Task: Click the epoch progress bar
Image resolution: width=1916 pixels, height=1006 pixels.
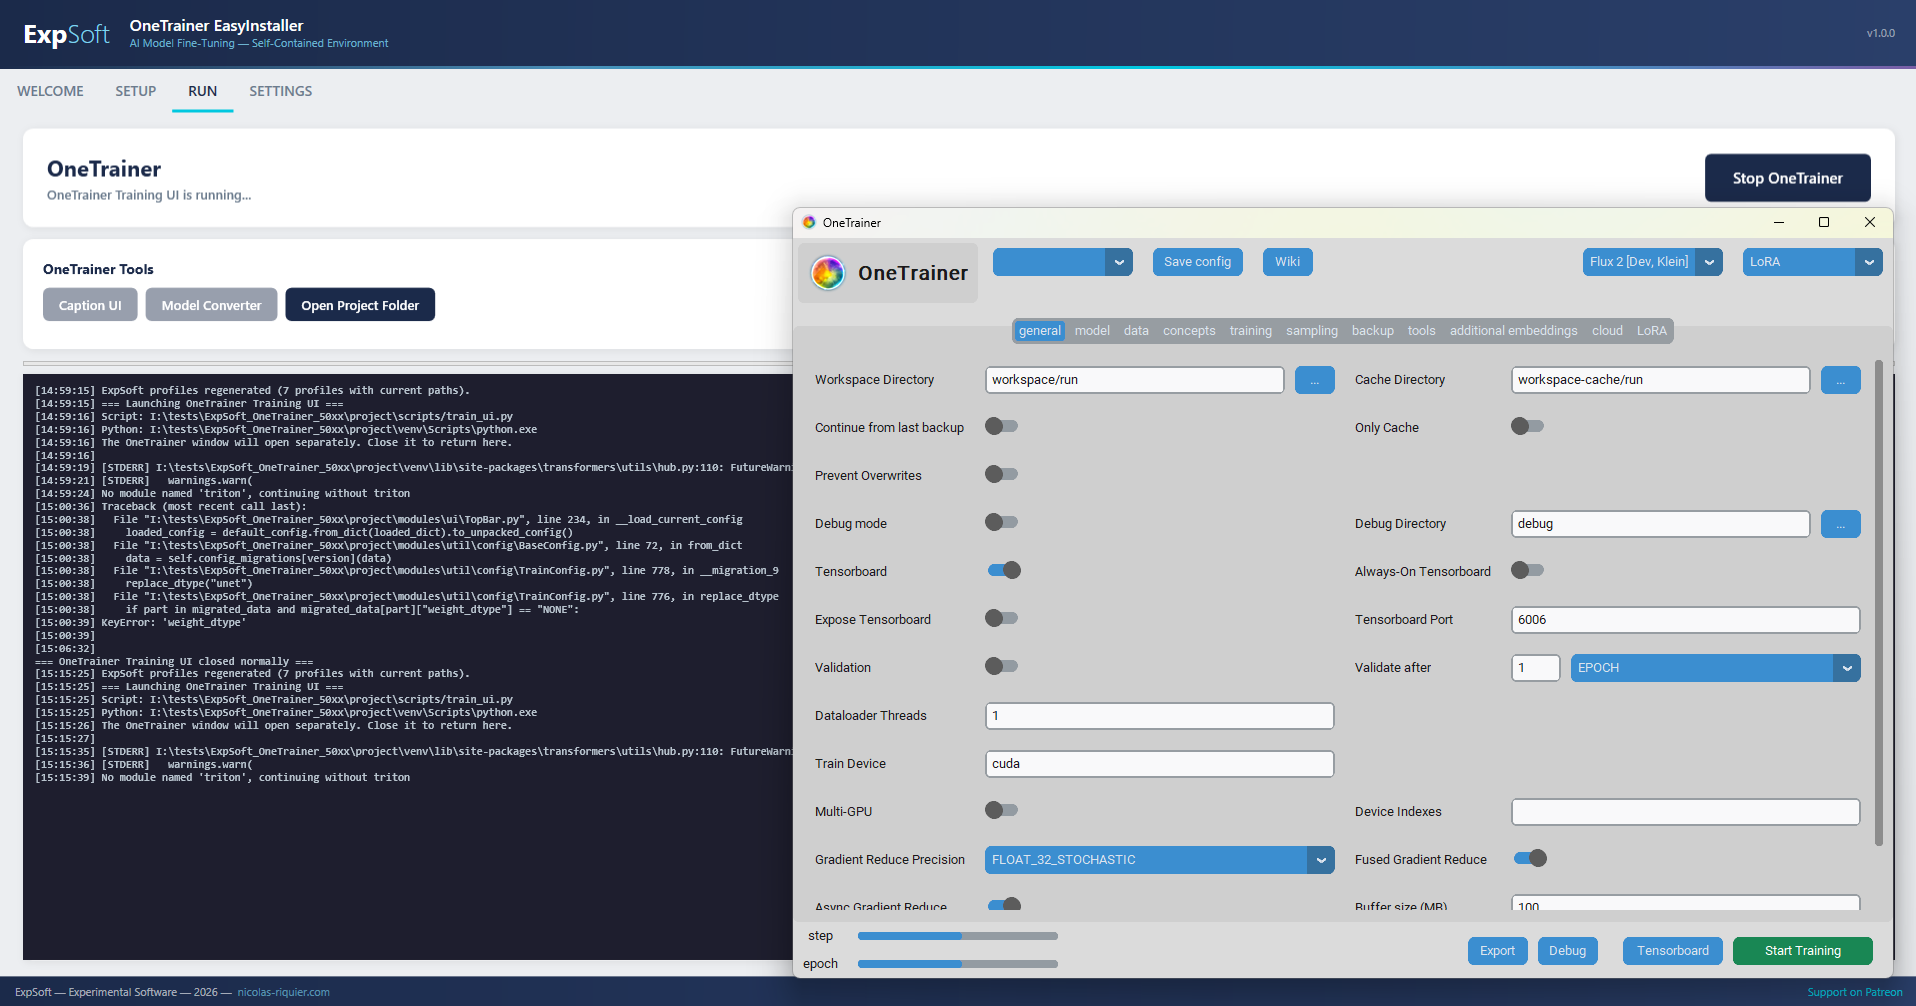Action: click(x=958, y=964)
